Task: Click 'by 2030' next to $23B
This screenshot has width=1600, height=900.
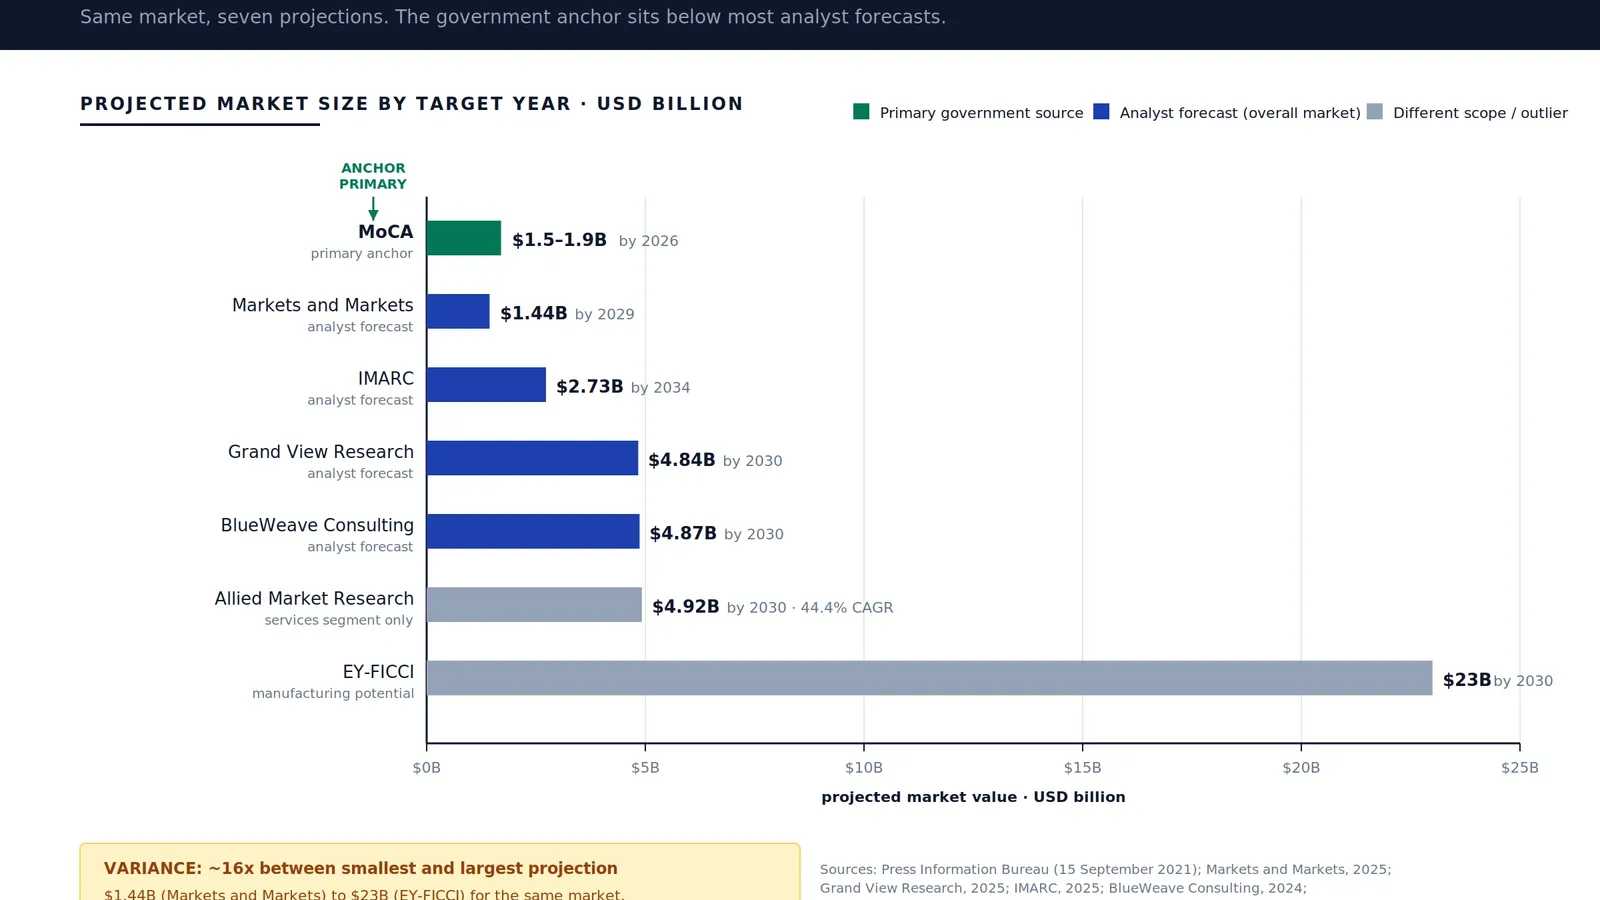Action: (x=1524, y=682)
